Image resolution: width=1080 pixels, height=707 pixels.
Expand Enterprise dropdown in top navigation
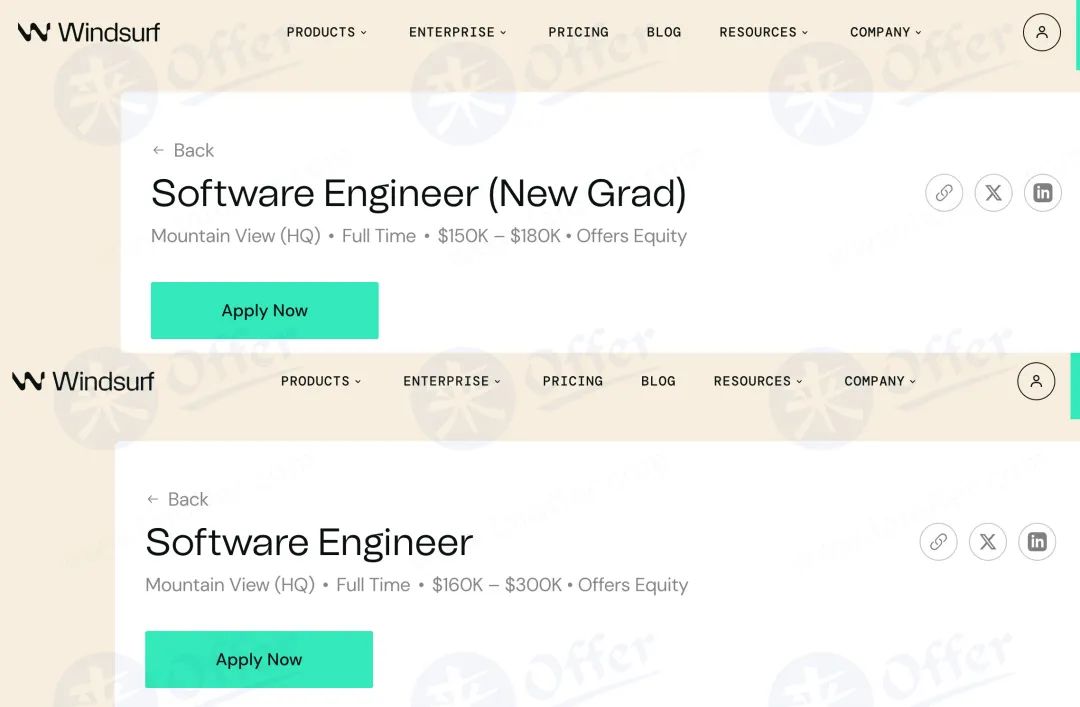458,32
